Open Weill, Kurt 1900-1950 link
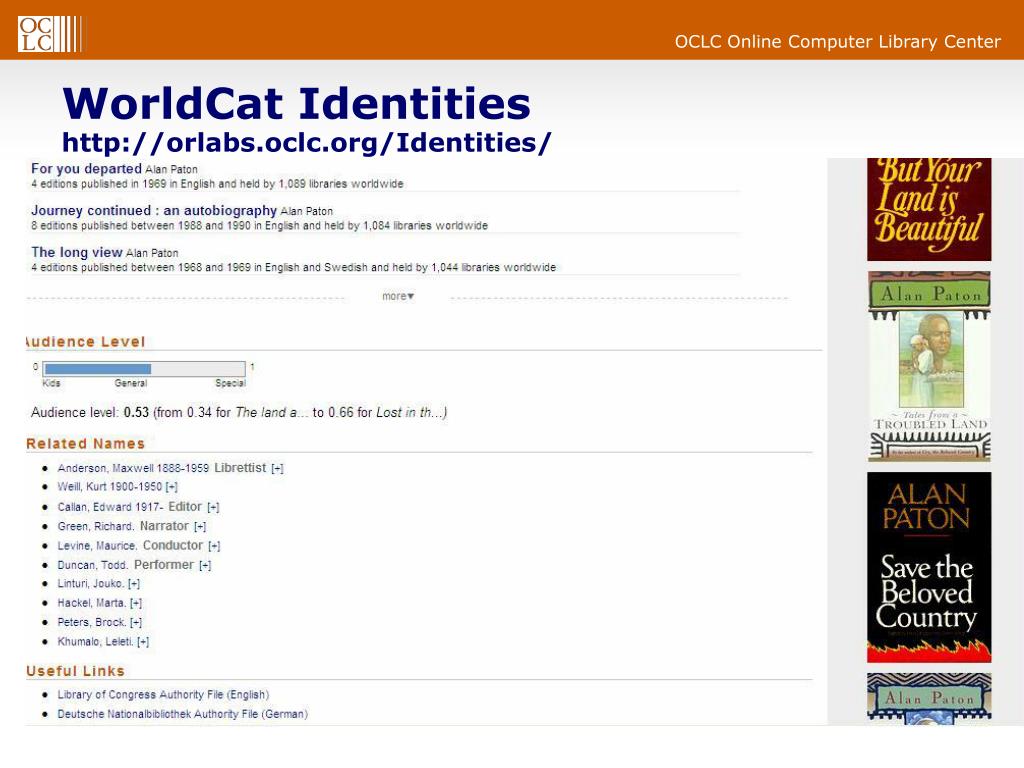 [x=110, y=487]
